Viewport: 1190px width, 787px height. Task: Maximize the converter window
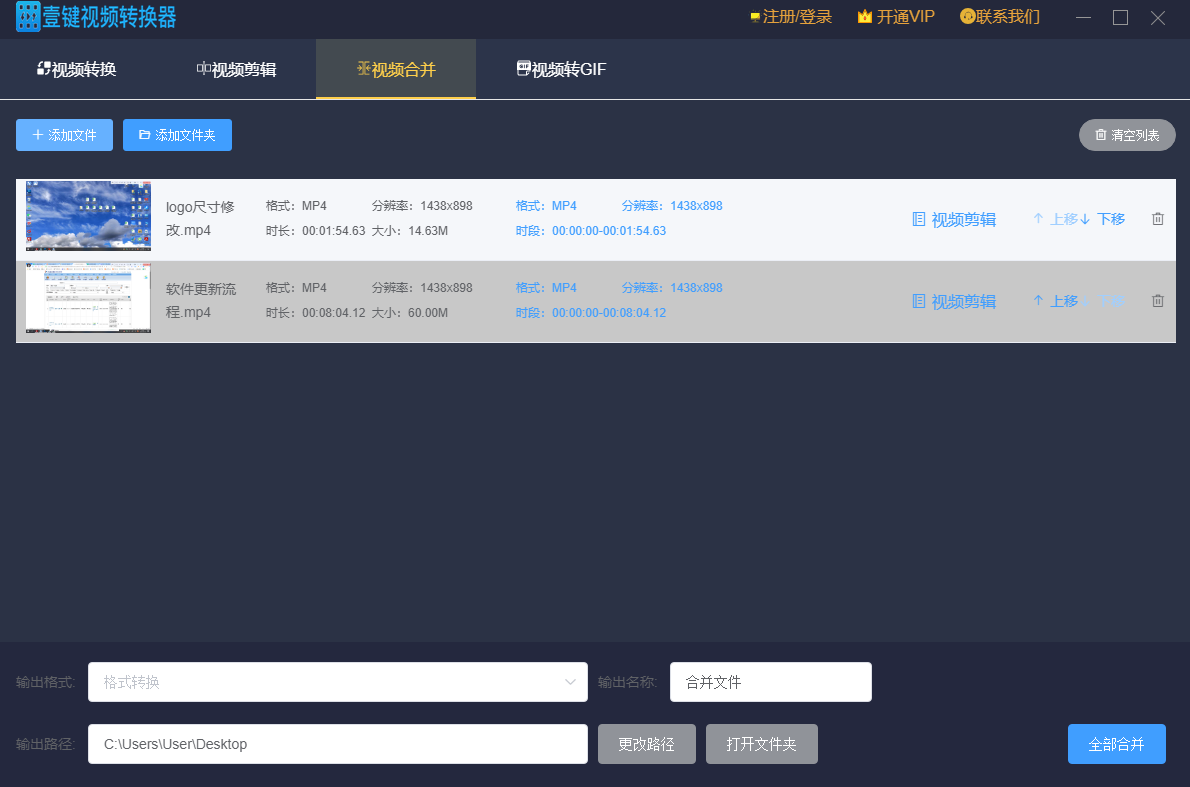pyautogui.click(x=1120, y=17)
